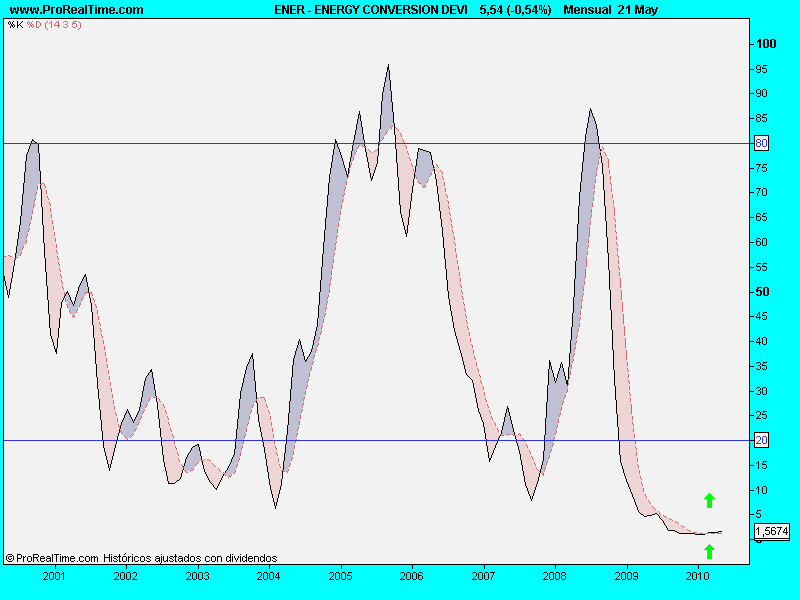Click the boxed 80 overbought level label
The height and width of the screenshot is (600, 800).
pos(761,143)
